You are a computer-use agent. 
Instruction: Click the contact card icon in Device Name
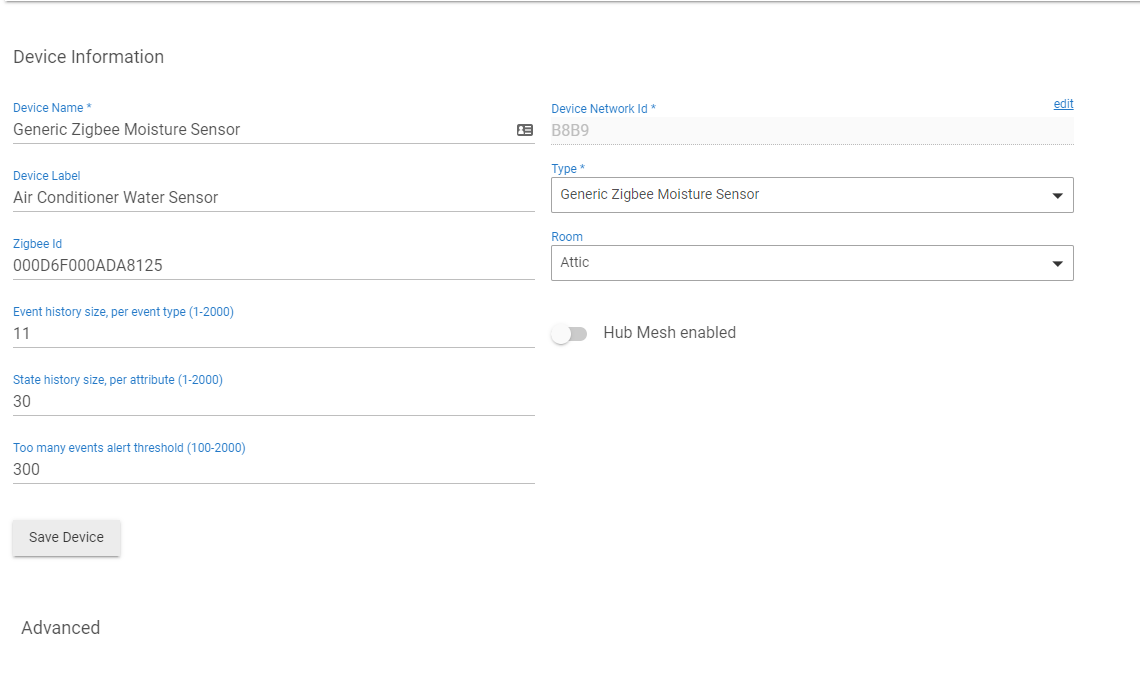[x=525, y=130]
